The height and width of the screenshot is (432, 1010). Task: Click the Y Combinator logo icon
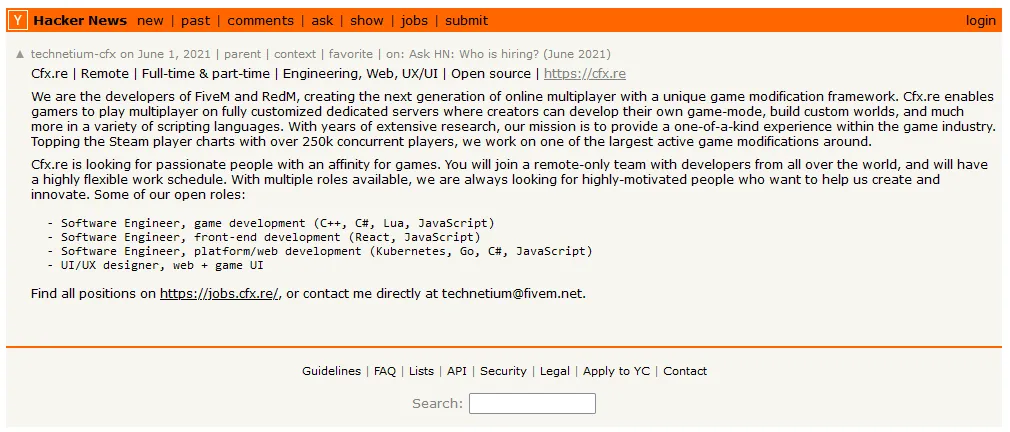click(x=19, y=21)
